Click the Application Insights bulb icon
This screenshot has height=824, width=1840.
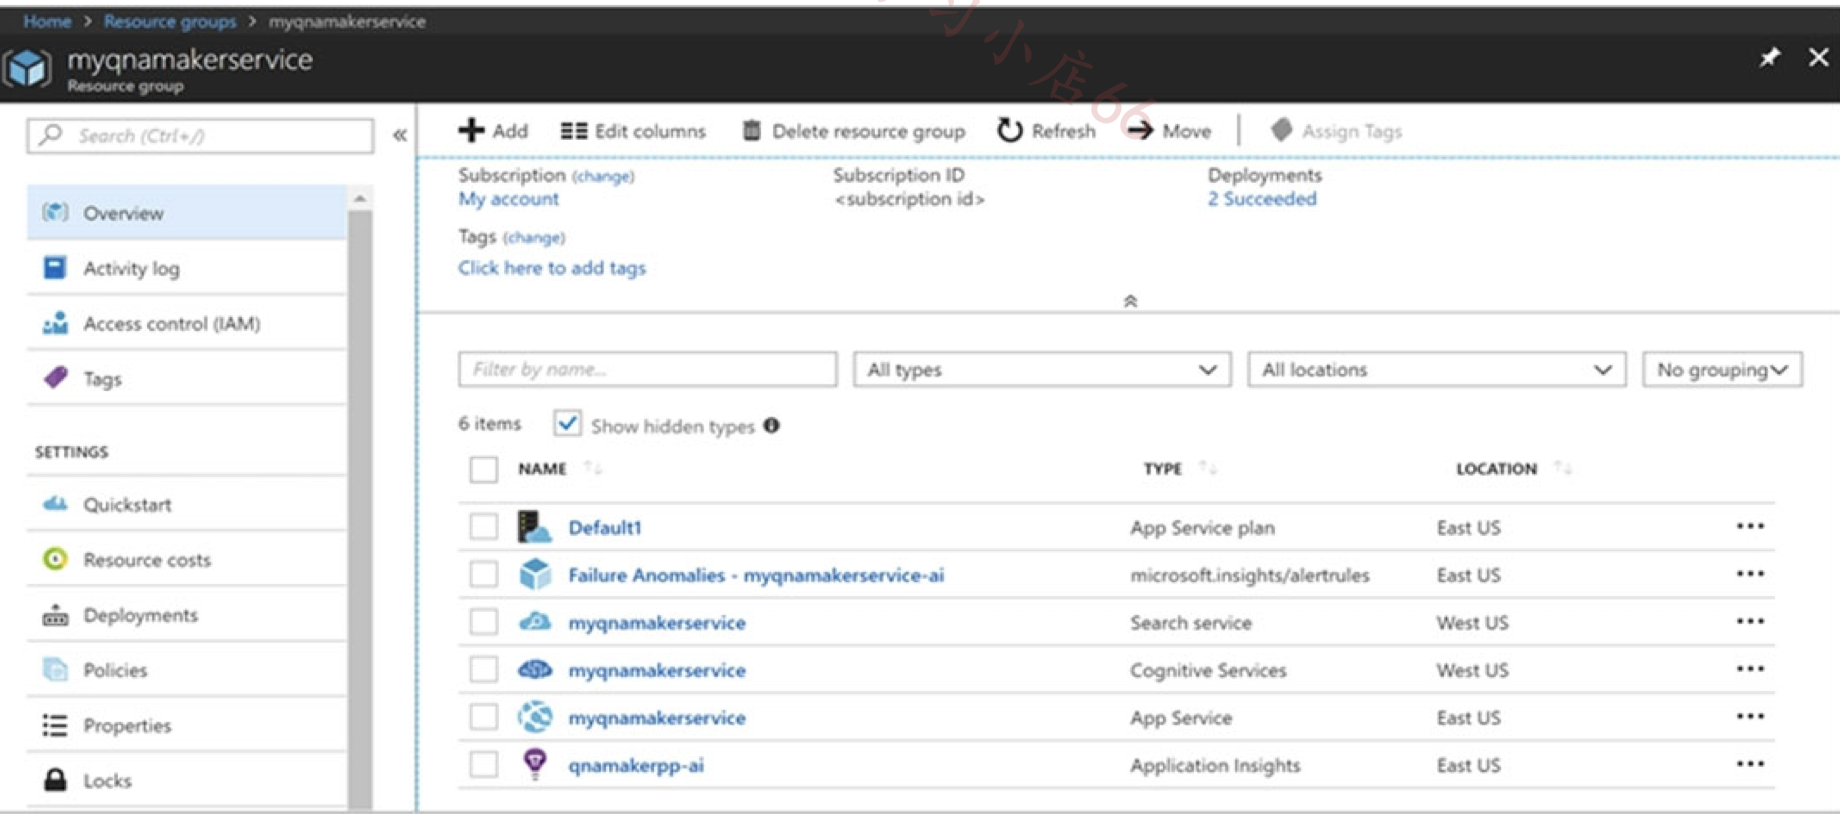535,764
